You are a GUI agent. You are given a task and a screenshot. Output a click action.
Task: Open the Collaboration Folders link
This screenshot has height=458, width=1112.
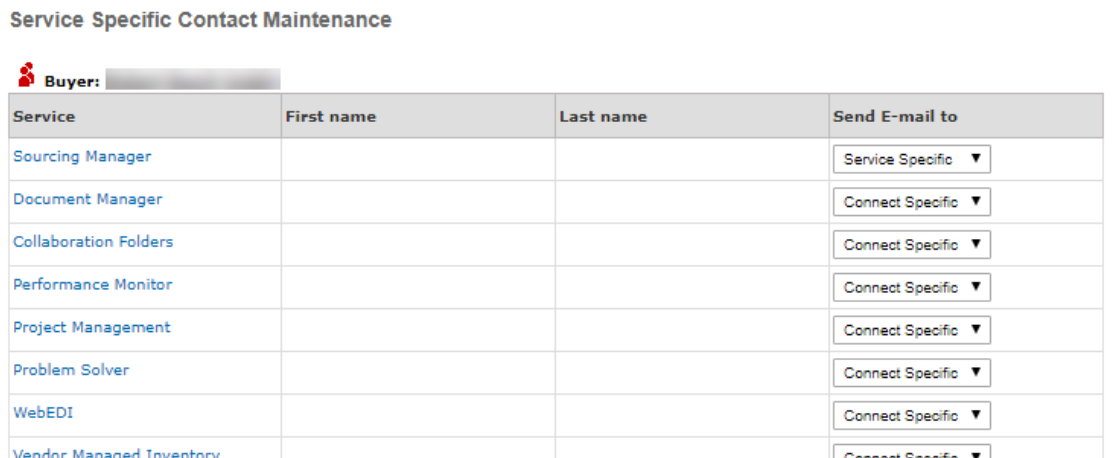(93, 242)
